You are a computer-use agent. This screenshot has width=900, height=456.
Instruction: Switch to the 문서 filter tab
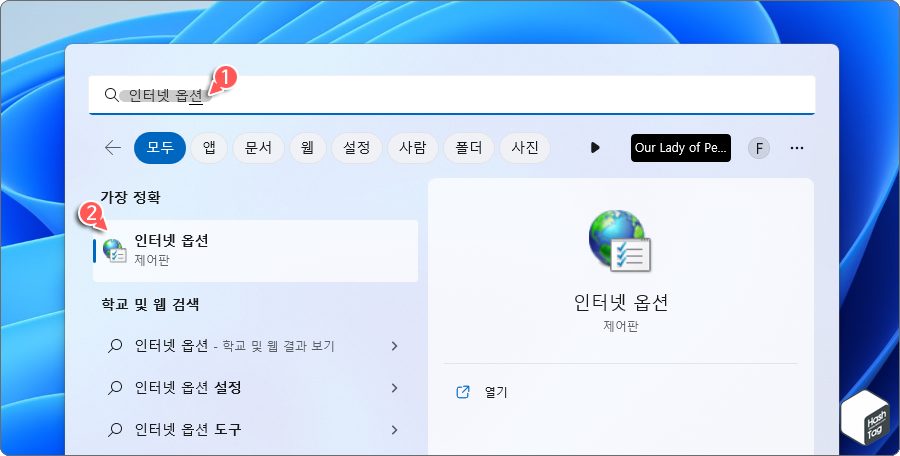[x=258, y=148]
